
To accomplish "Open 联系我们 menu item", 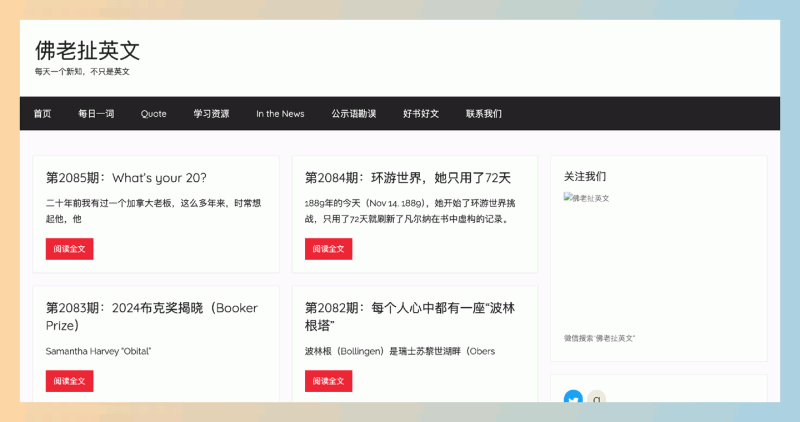I will (x=484, y=113).
